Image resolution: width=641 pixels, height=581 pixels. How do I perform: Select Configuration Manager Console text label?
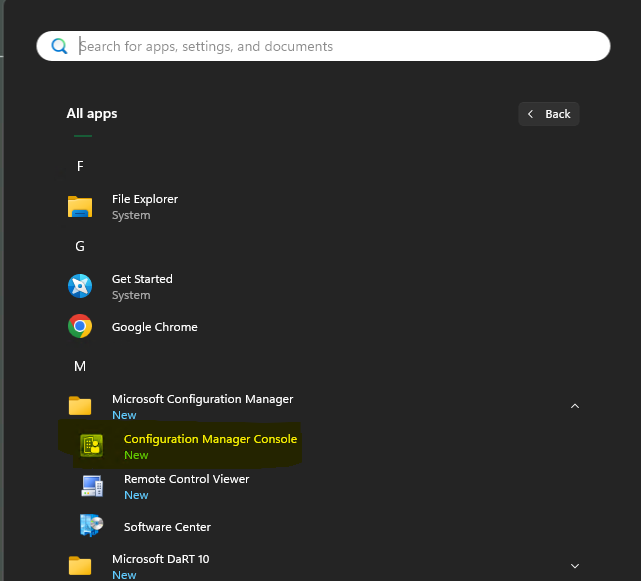pyautogui.click(x=211, y=439)
